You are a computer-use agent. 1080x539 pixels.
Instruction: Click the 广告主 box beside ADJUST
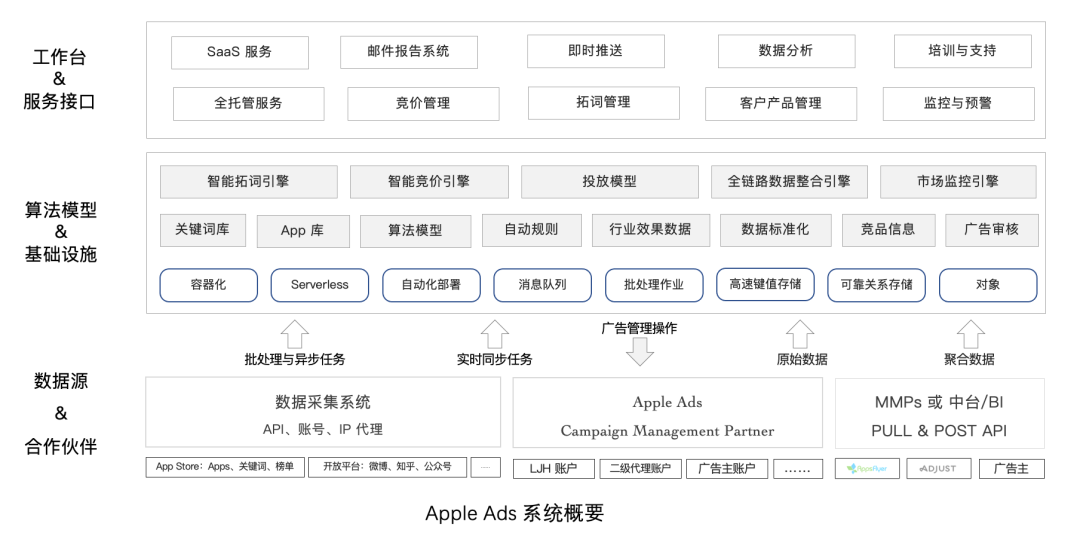[x=1012, y=469]
